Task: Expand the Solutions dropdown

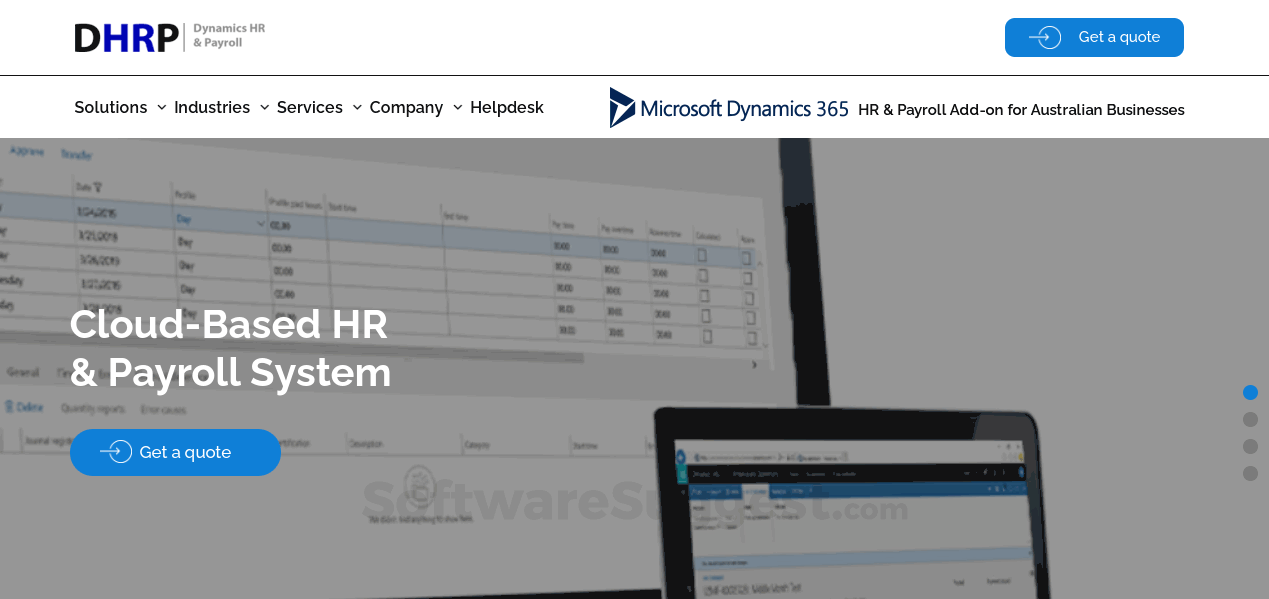Action: [x=110, y=107]
